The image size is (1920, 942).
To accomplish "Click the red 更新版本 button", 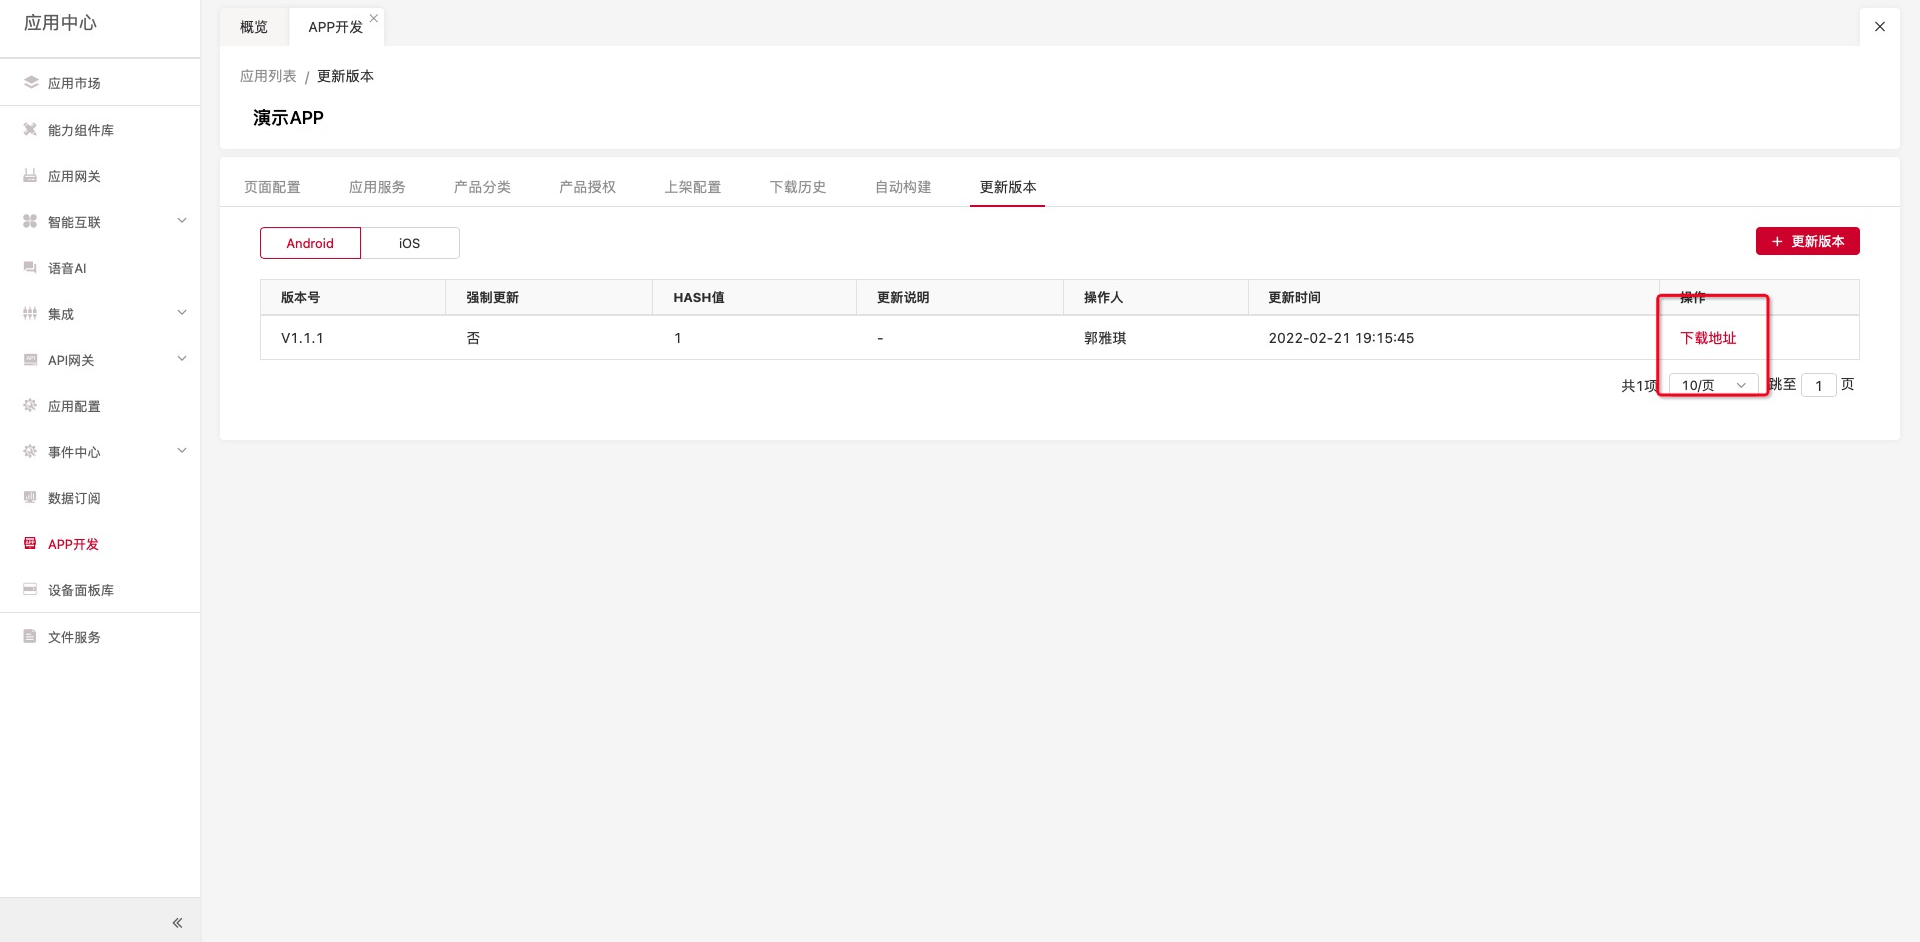I will point(1807,241).
